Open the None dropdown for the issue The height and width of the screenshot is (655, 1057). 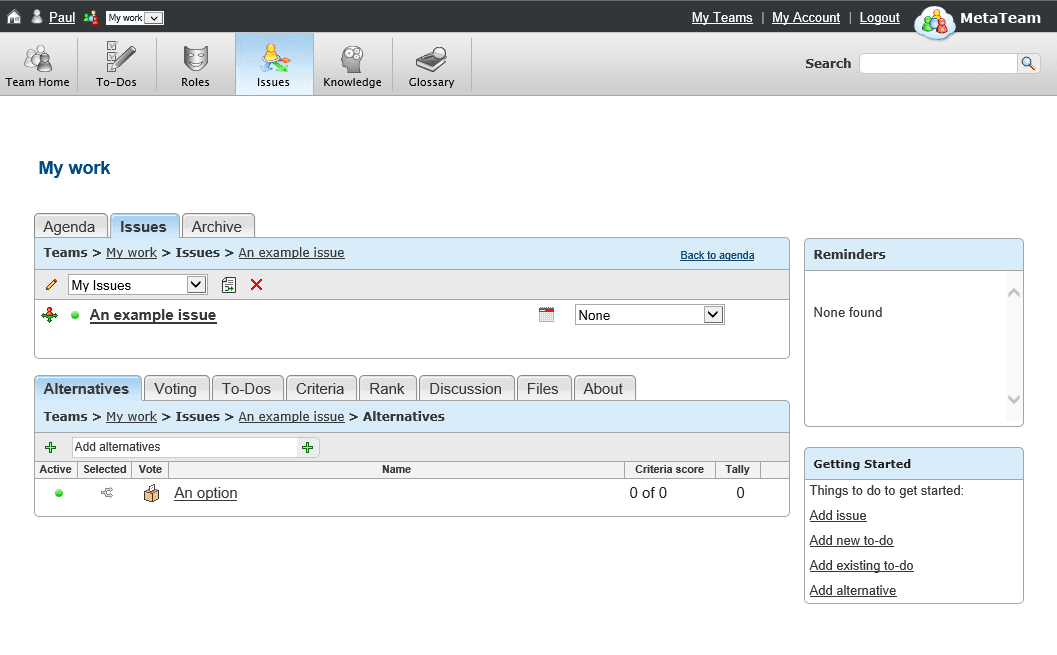[649, 315]
